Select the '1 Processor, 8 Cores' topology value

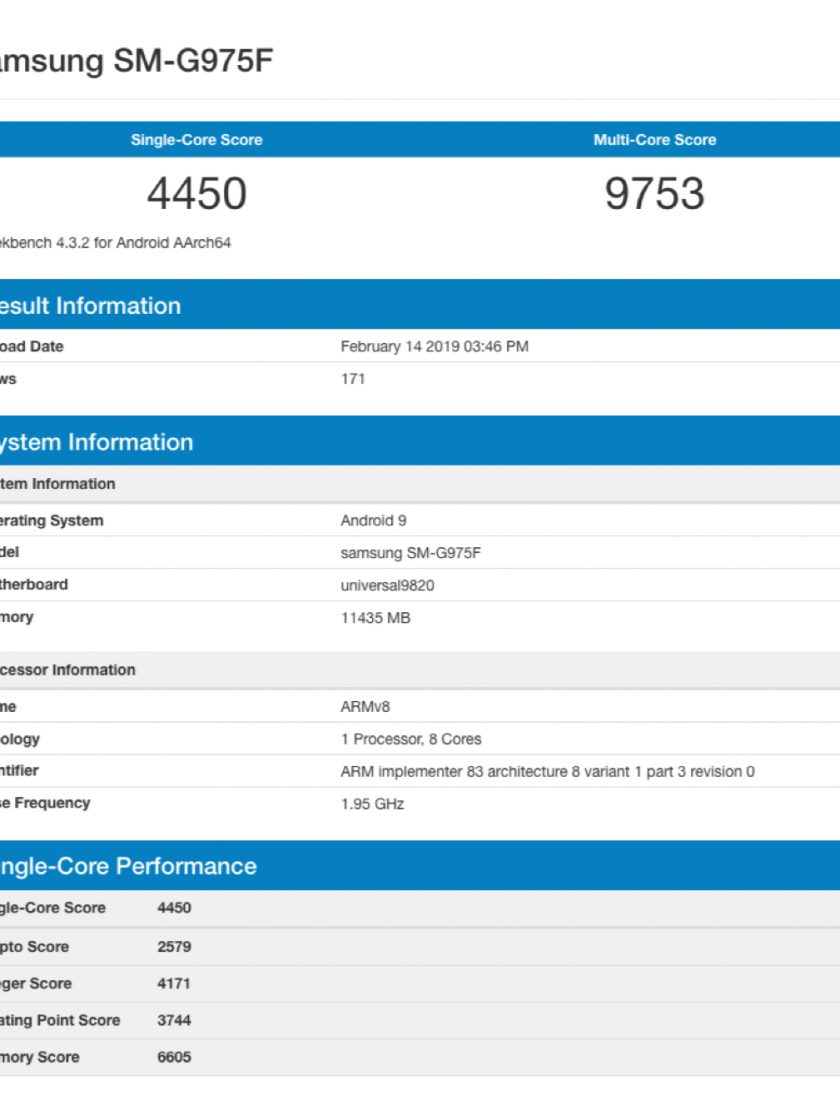tap(410, 739)
